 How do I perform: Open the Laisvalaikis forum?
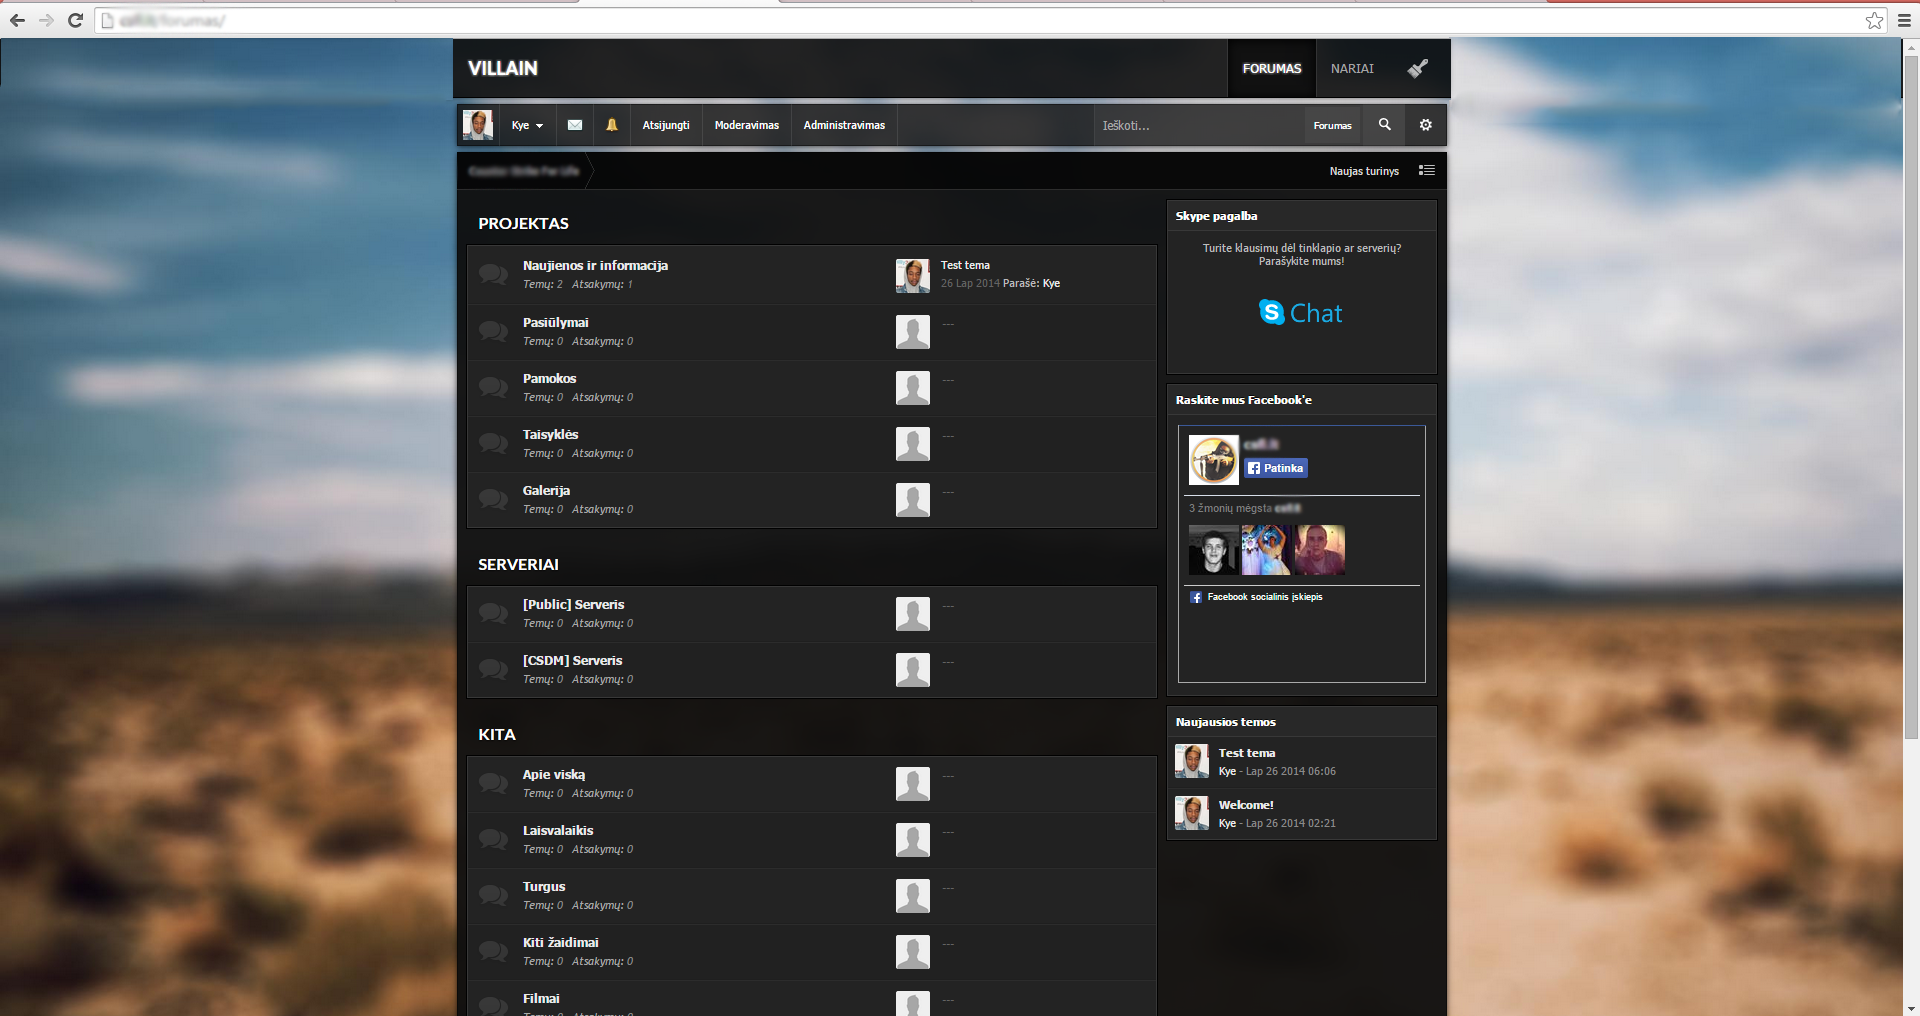click(x=558, y=830)
